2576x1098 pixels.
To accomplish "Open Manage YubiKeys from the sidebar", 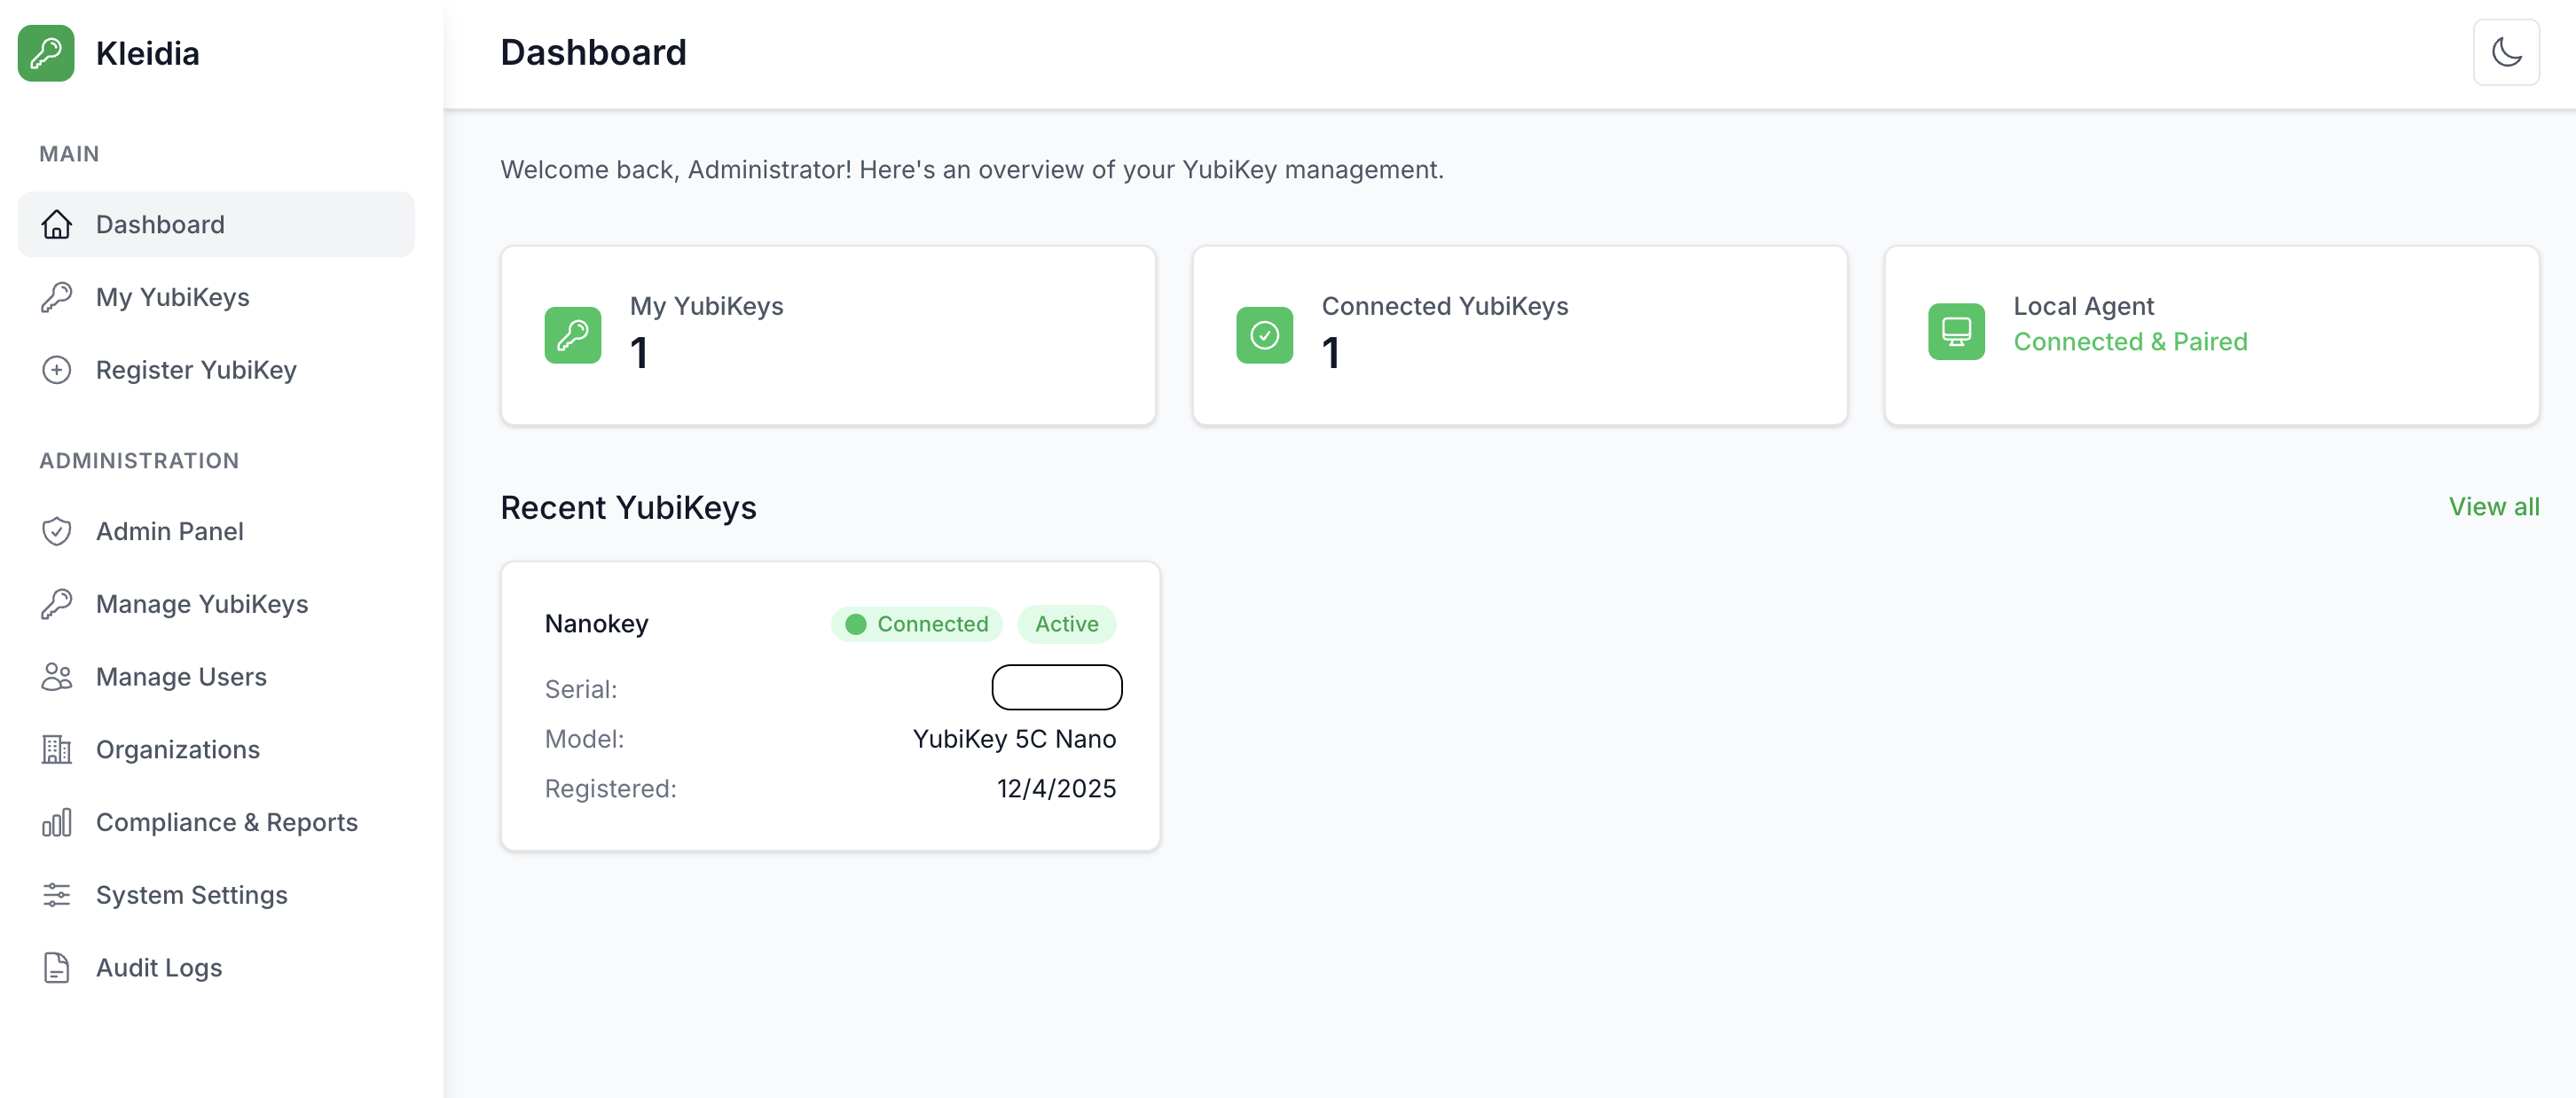I will coord(201,603).
